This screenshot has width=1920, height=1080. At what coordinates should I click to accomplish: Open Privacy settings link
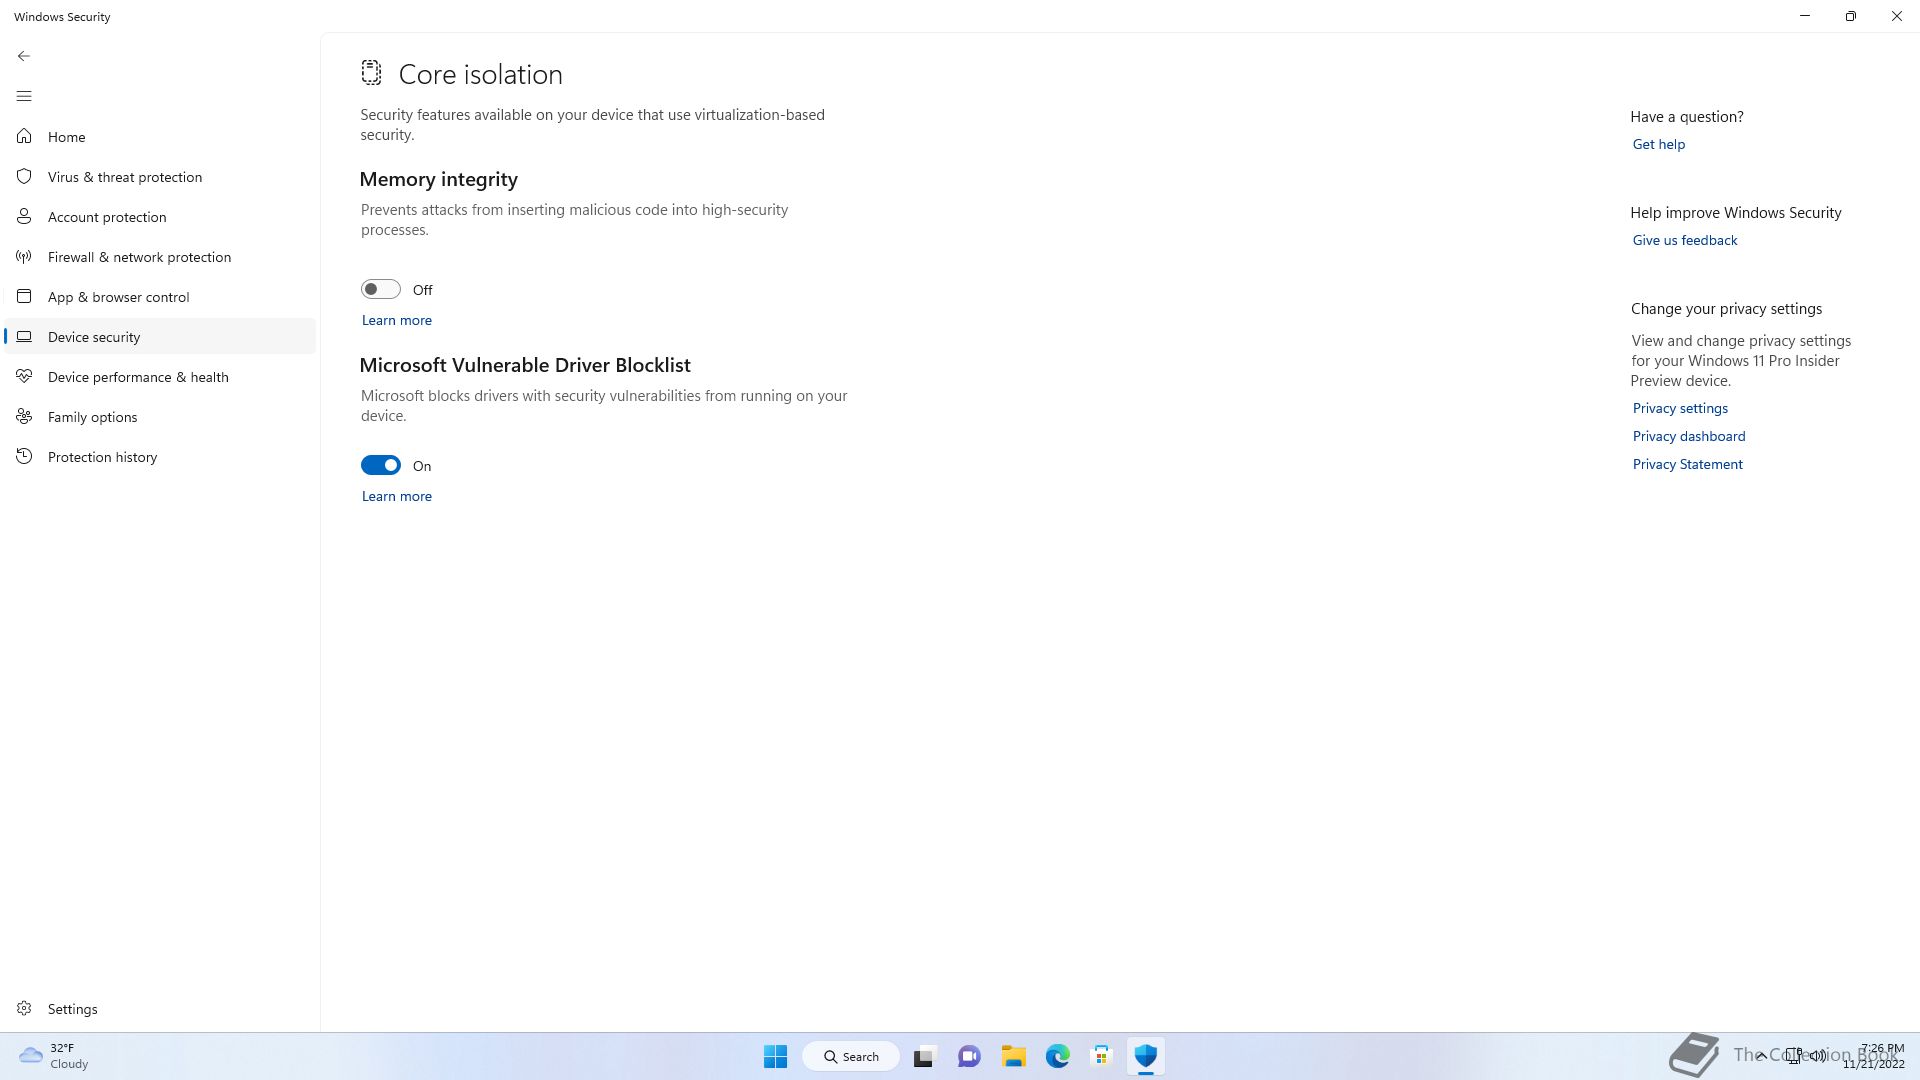pos(1680,408)
